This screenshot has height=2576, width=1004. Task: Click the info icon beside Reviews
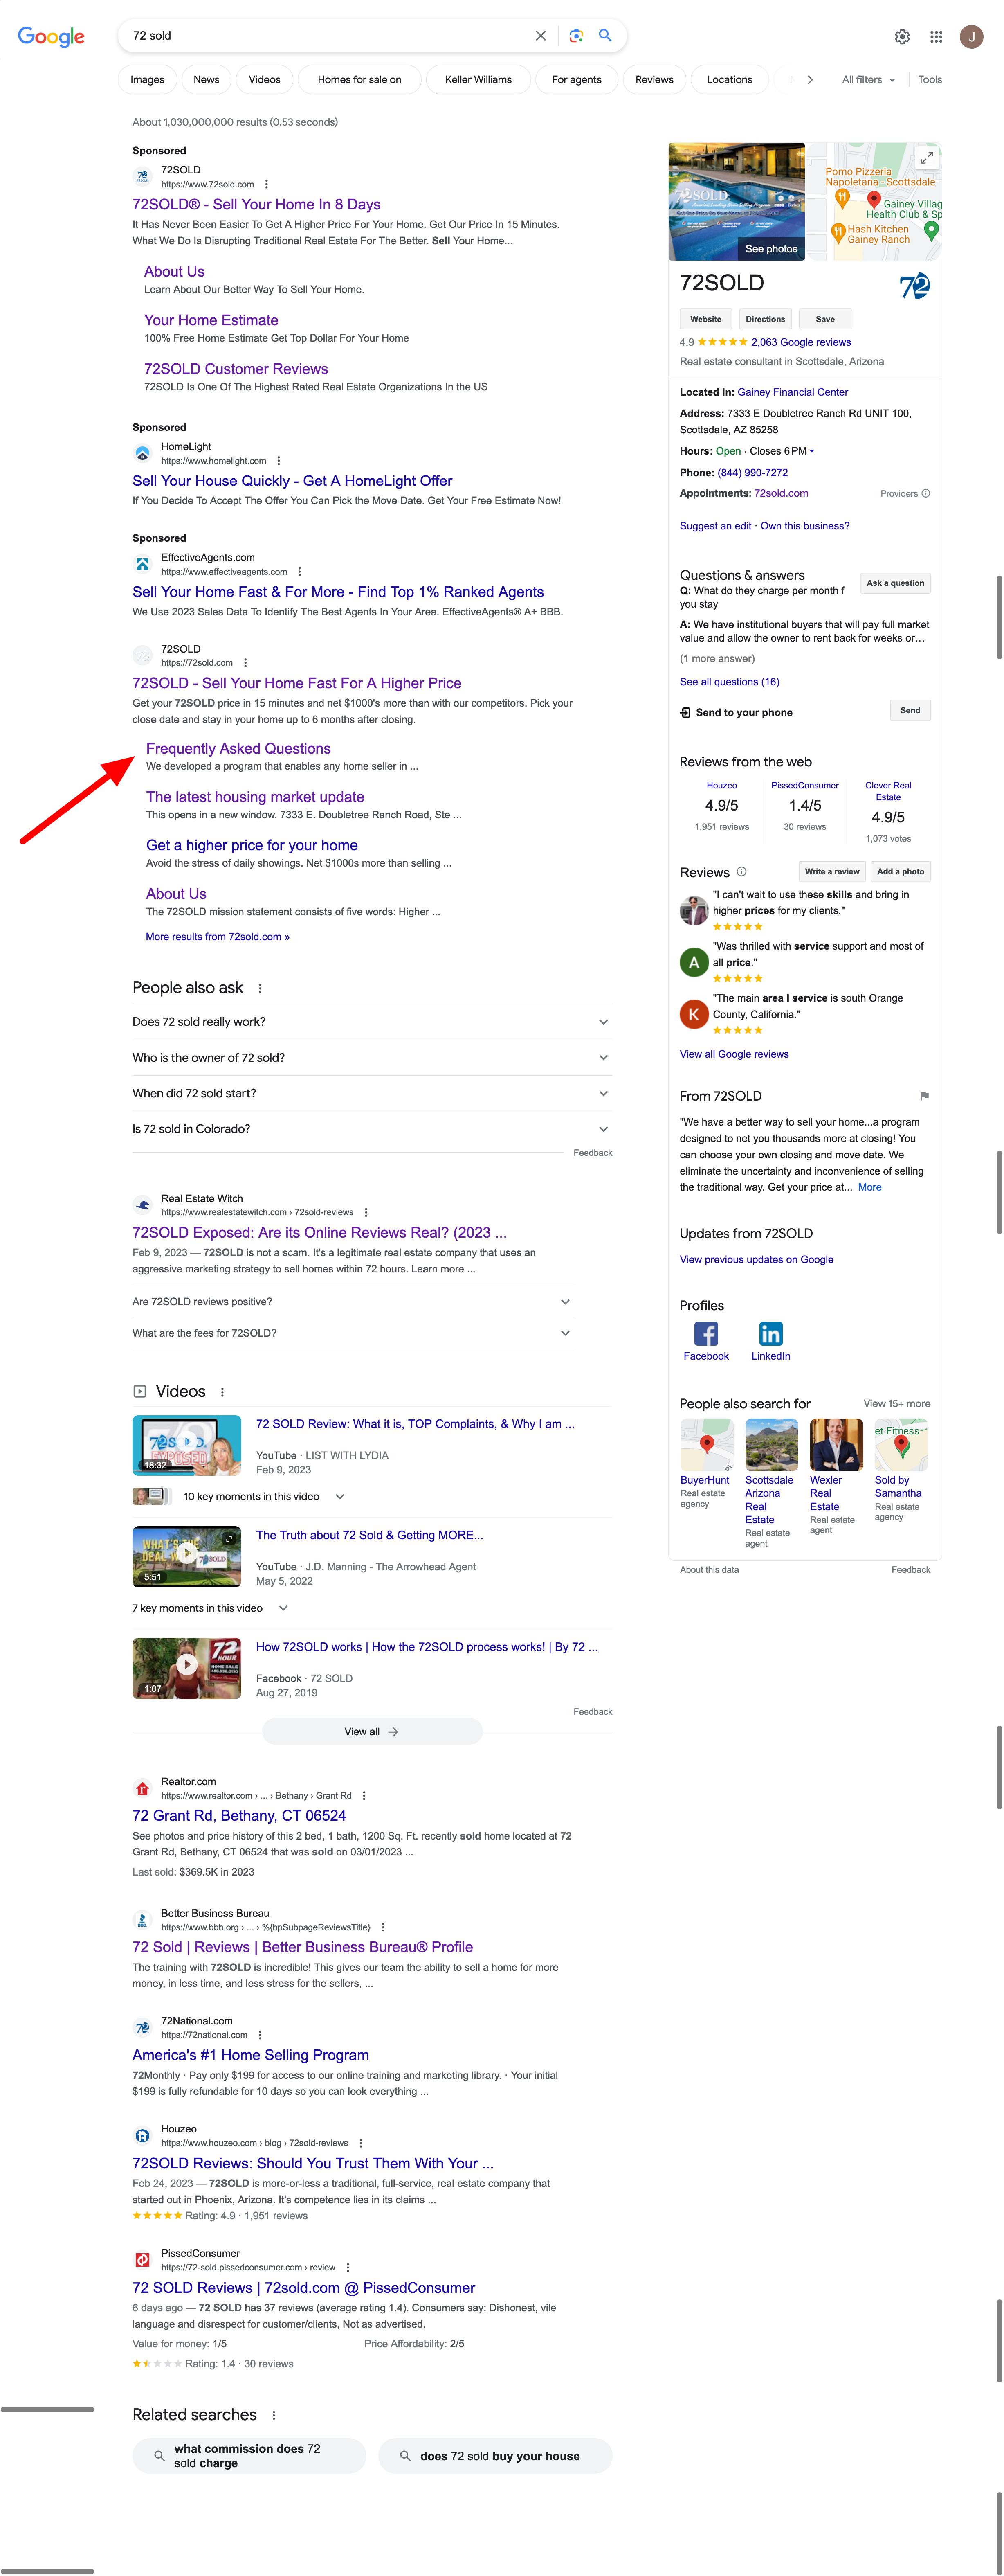click(741, 872)
